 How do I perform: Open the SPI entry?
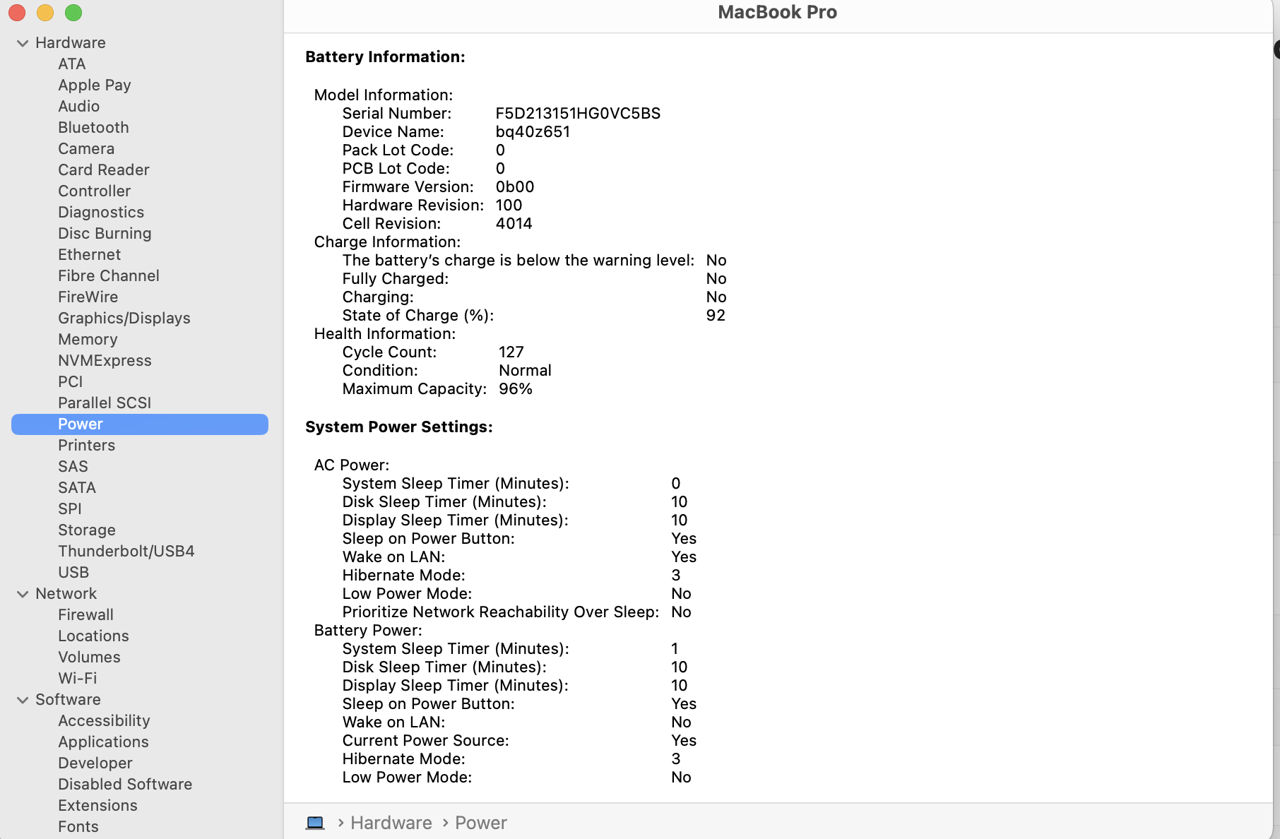click(x=70, y=509)
